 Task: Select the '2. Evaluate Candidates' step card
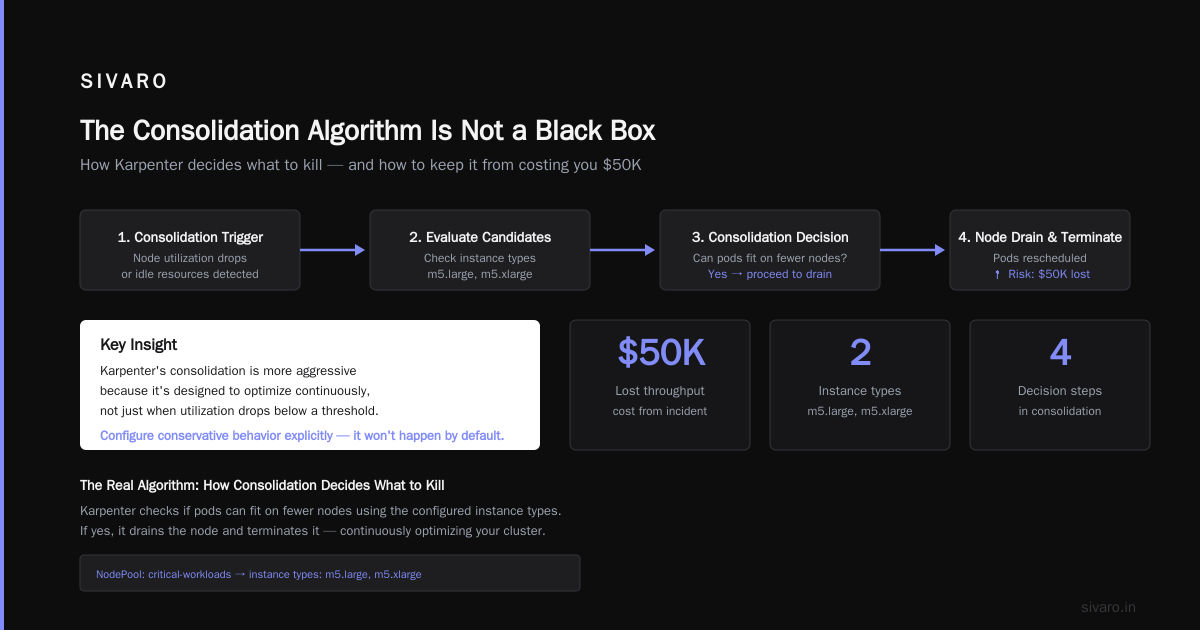click(x=480, y=250)
